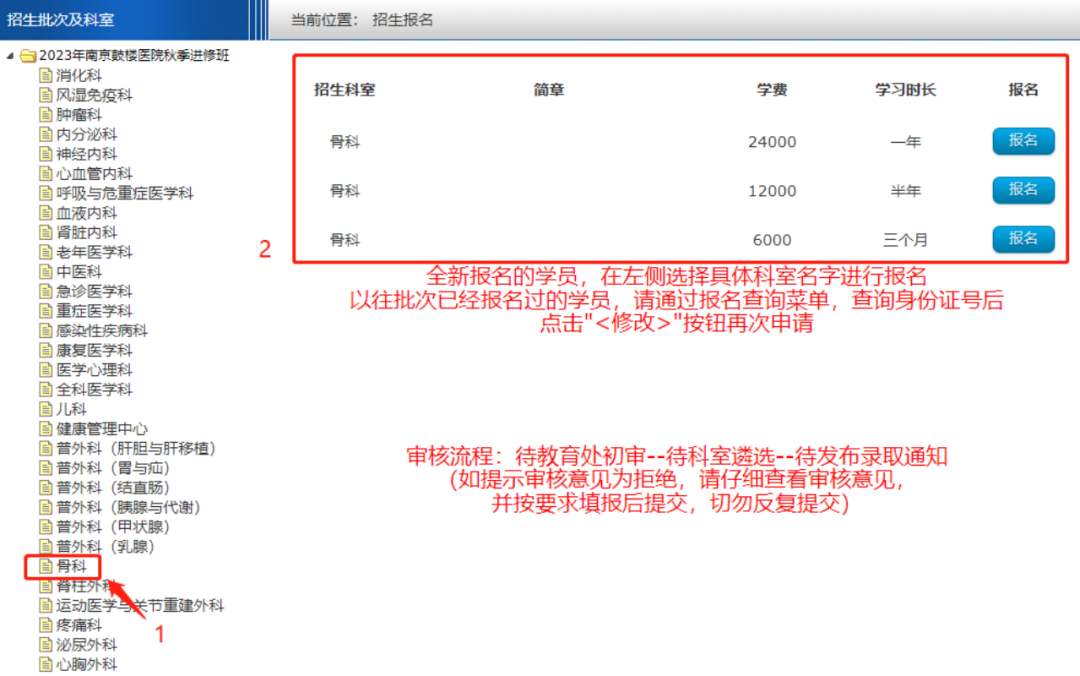
Task: Click the document icon beside 心血管内科
Action: coord(46,174)
